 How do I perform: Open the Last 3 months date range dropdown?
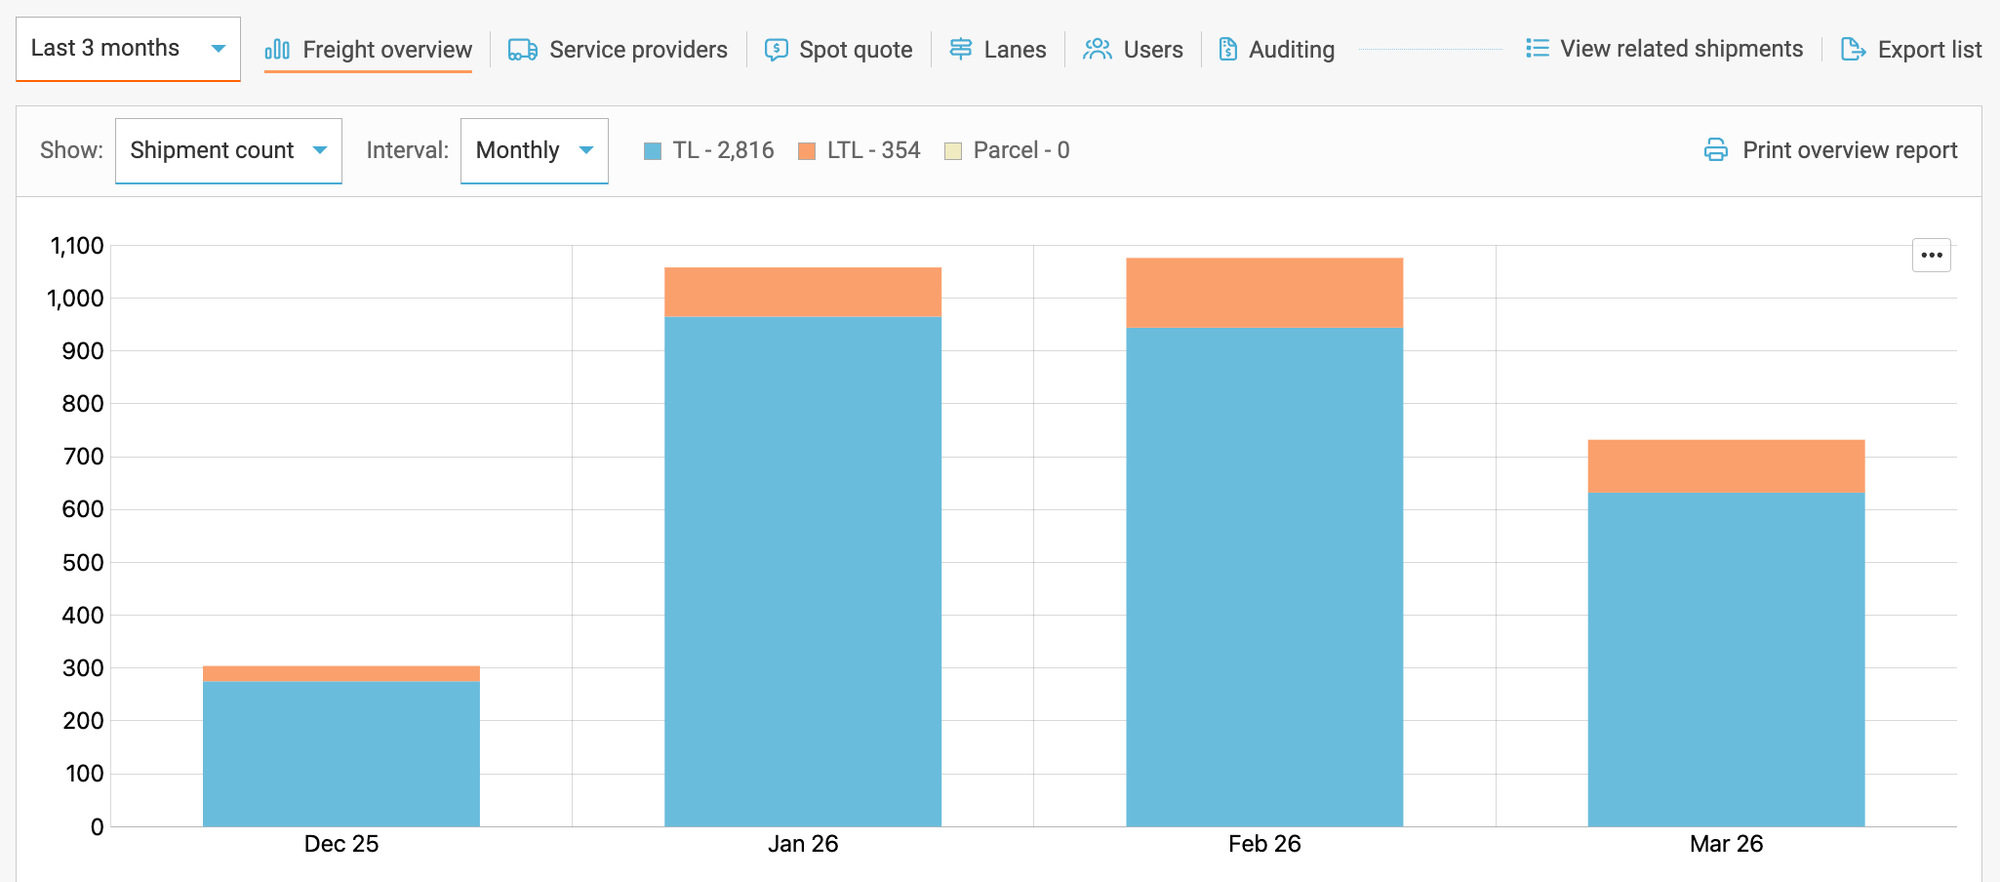click(x=128, y=48)
